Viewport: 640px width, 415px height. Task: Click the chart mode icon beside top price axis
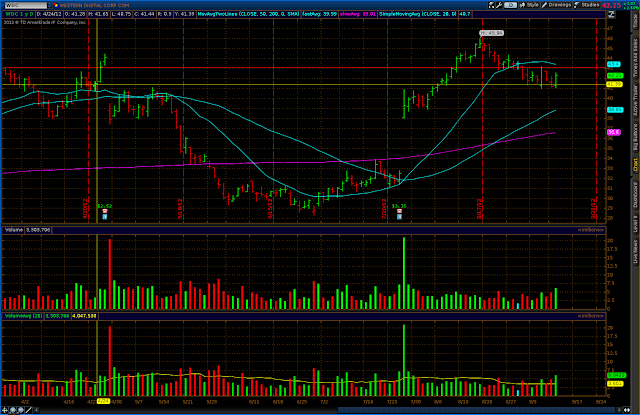611,14
